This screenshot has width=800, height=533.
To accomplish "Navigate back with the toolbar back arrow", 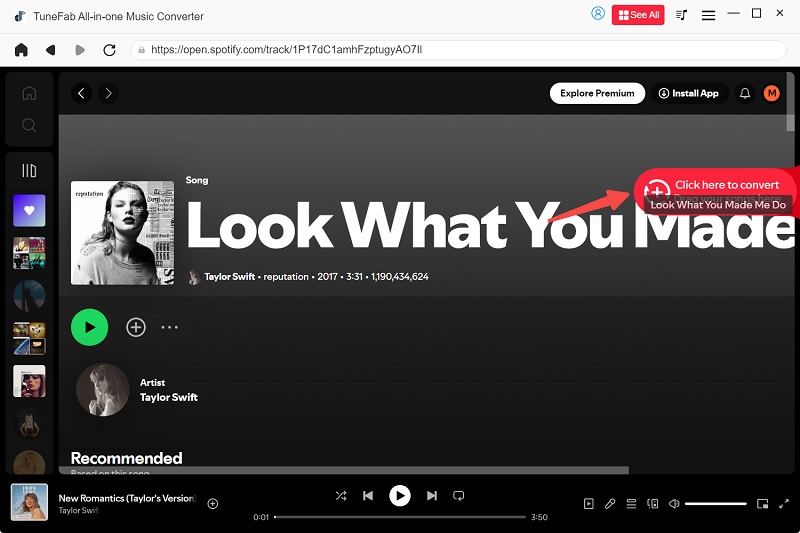I will pyautogui.click(x=51, y=50).
